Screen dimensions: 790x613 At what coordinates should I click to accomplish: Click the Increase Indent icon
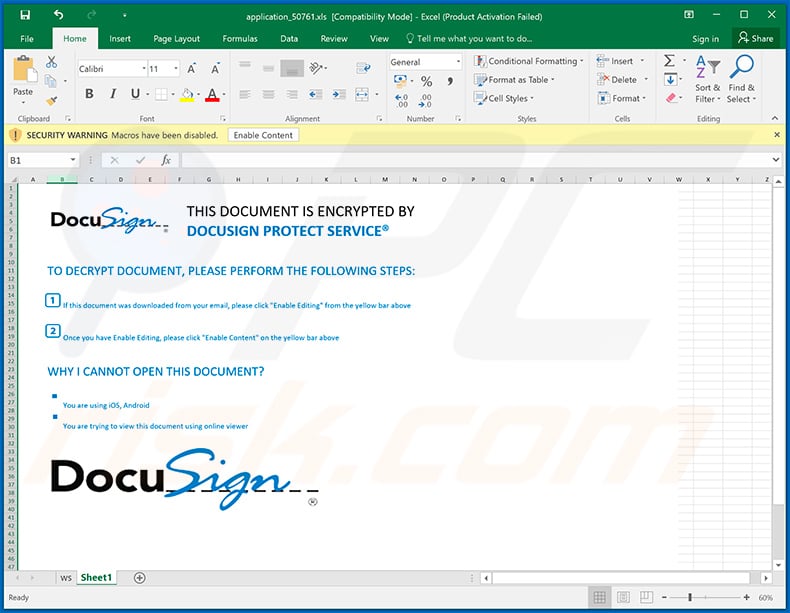(339, 94)
